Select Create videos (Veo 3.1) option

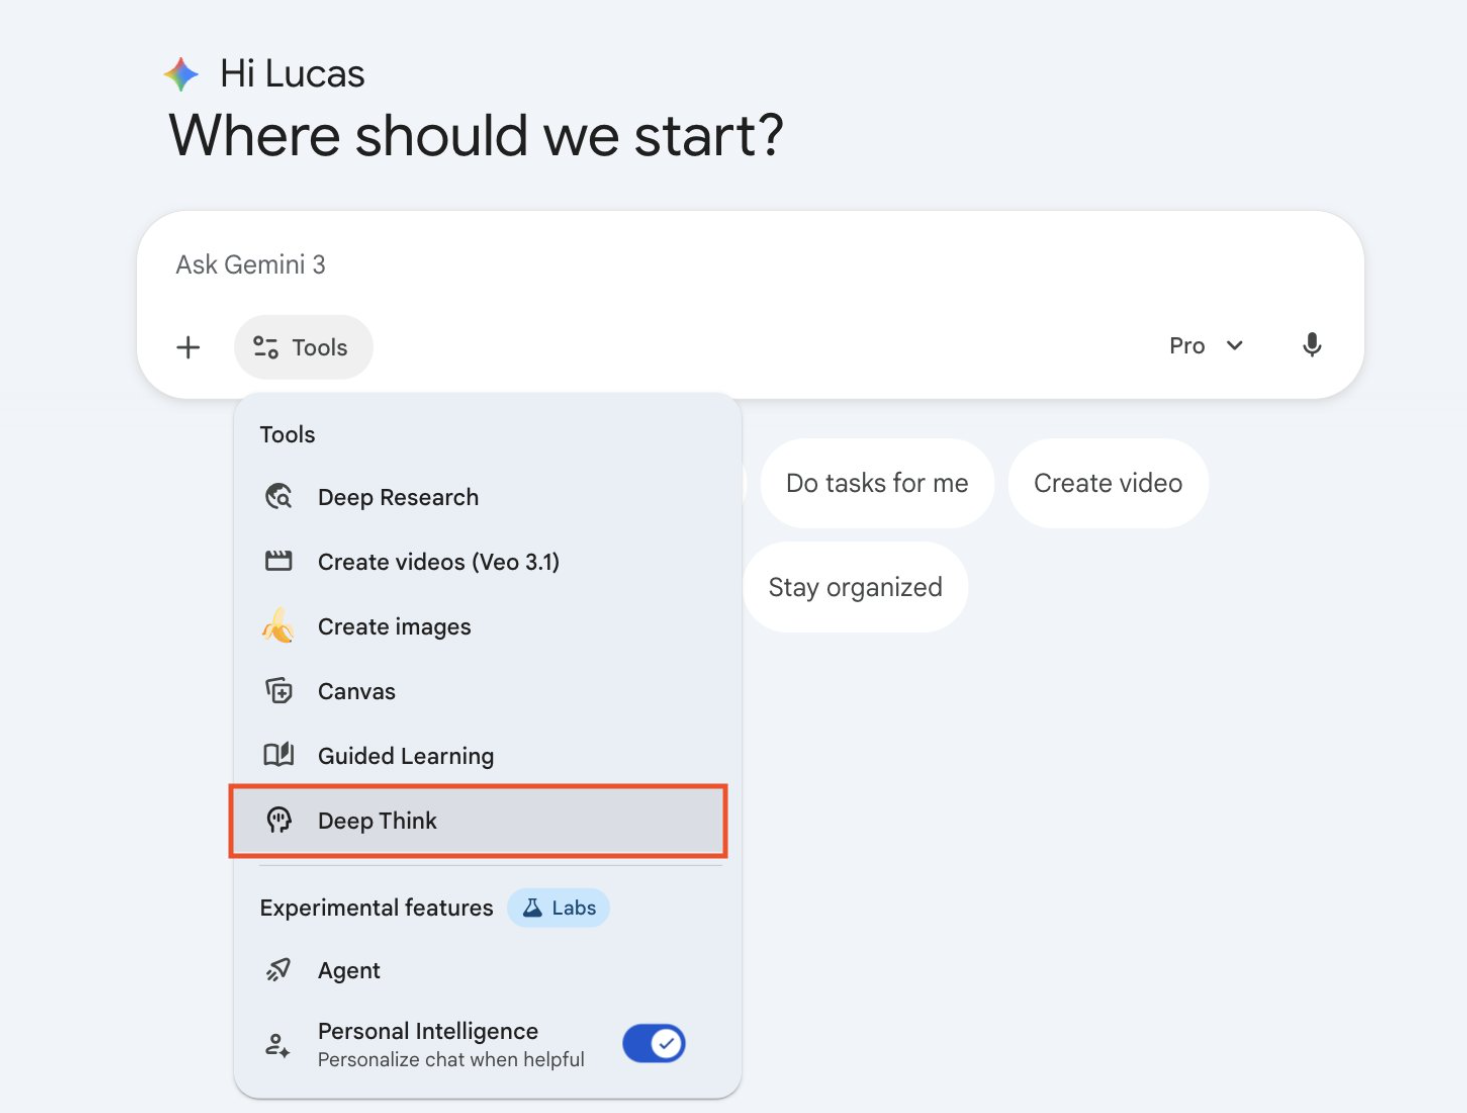click(x=438, y=562)
